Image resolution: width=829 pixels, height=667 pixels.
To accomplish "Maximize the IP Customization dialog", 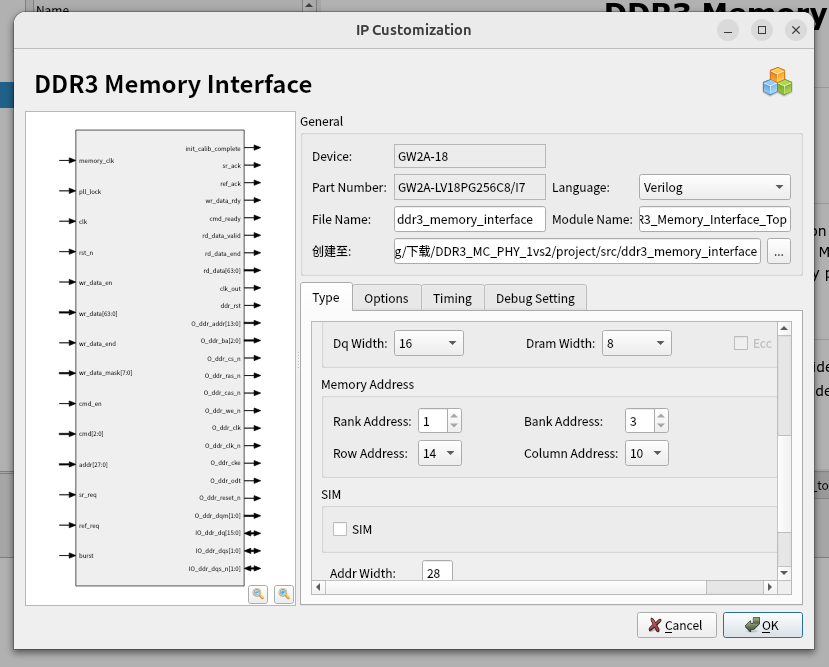I will point(762,30).
